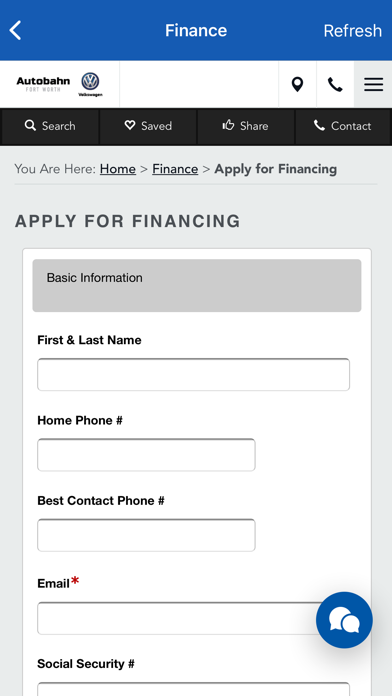Select the Best Contact Phone # field
The image size is (392, 696).
[146, 535]
